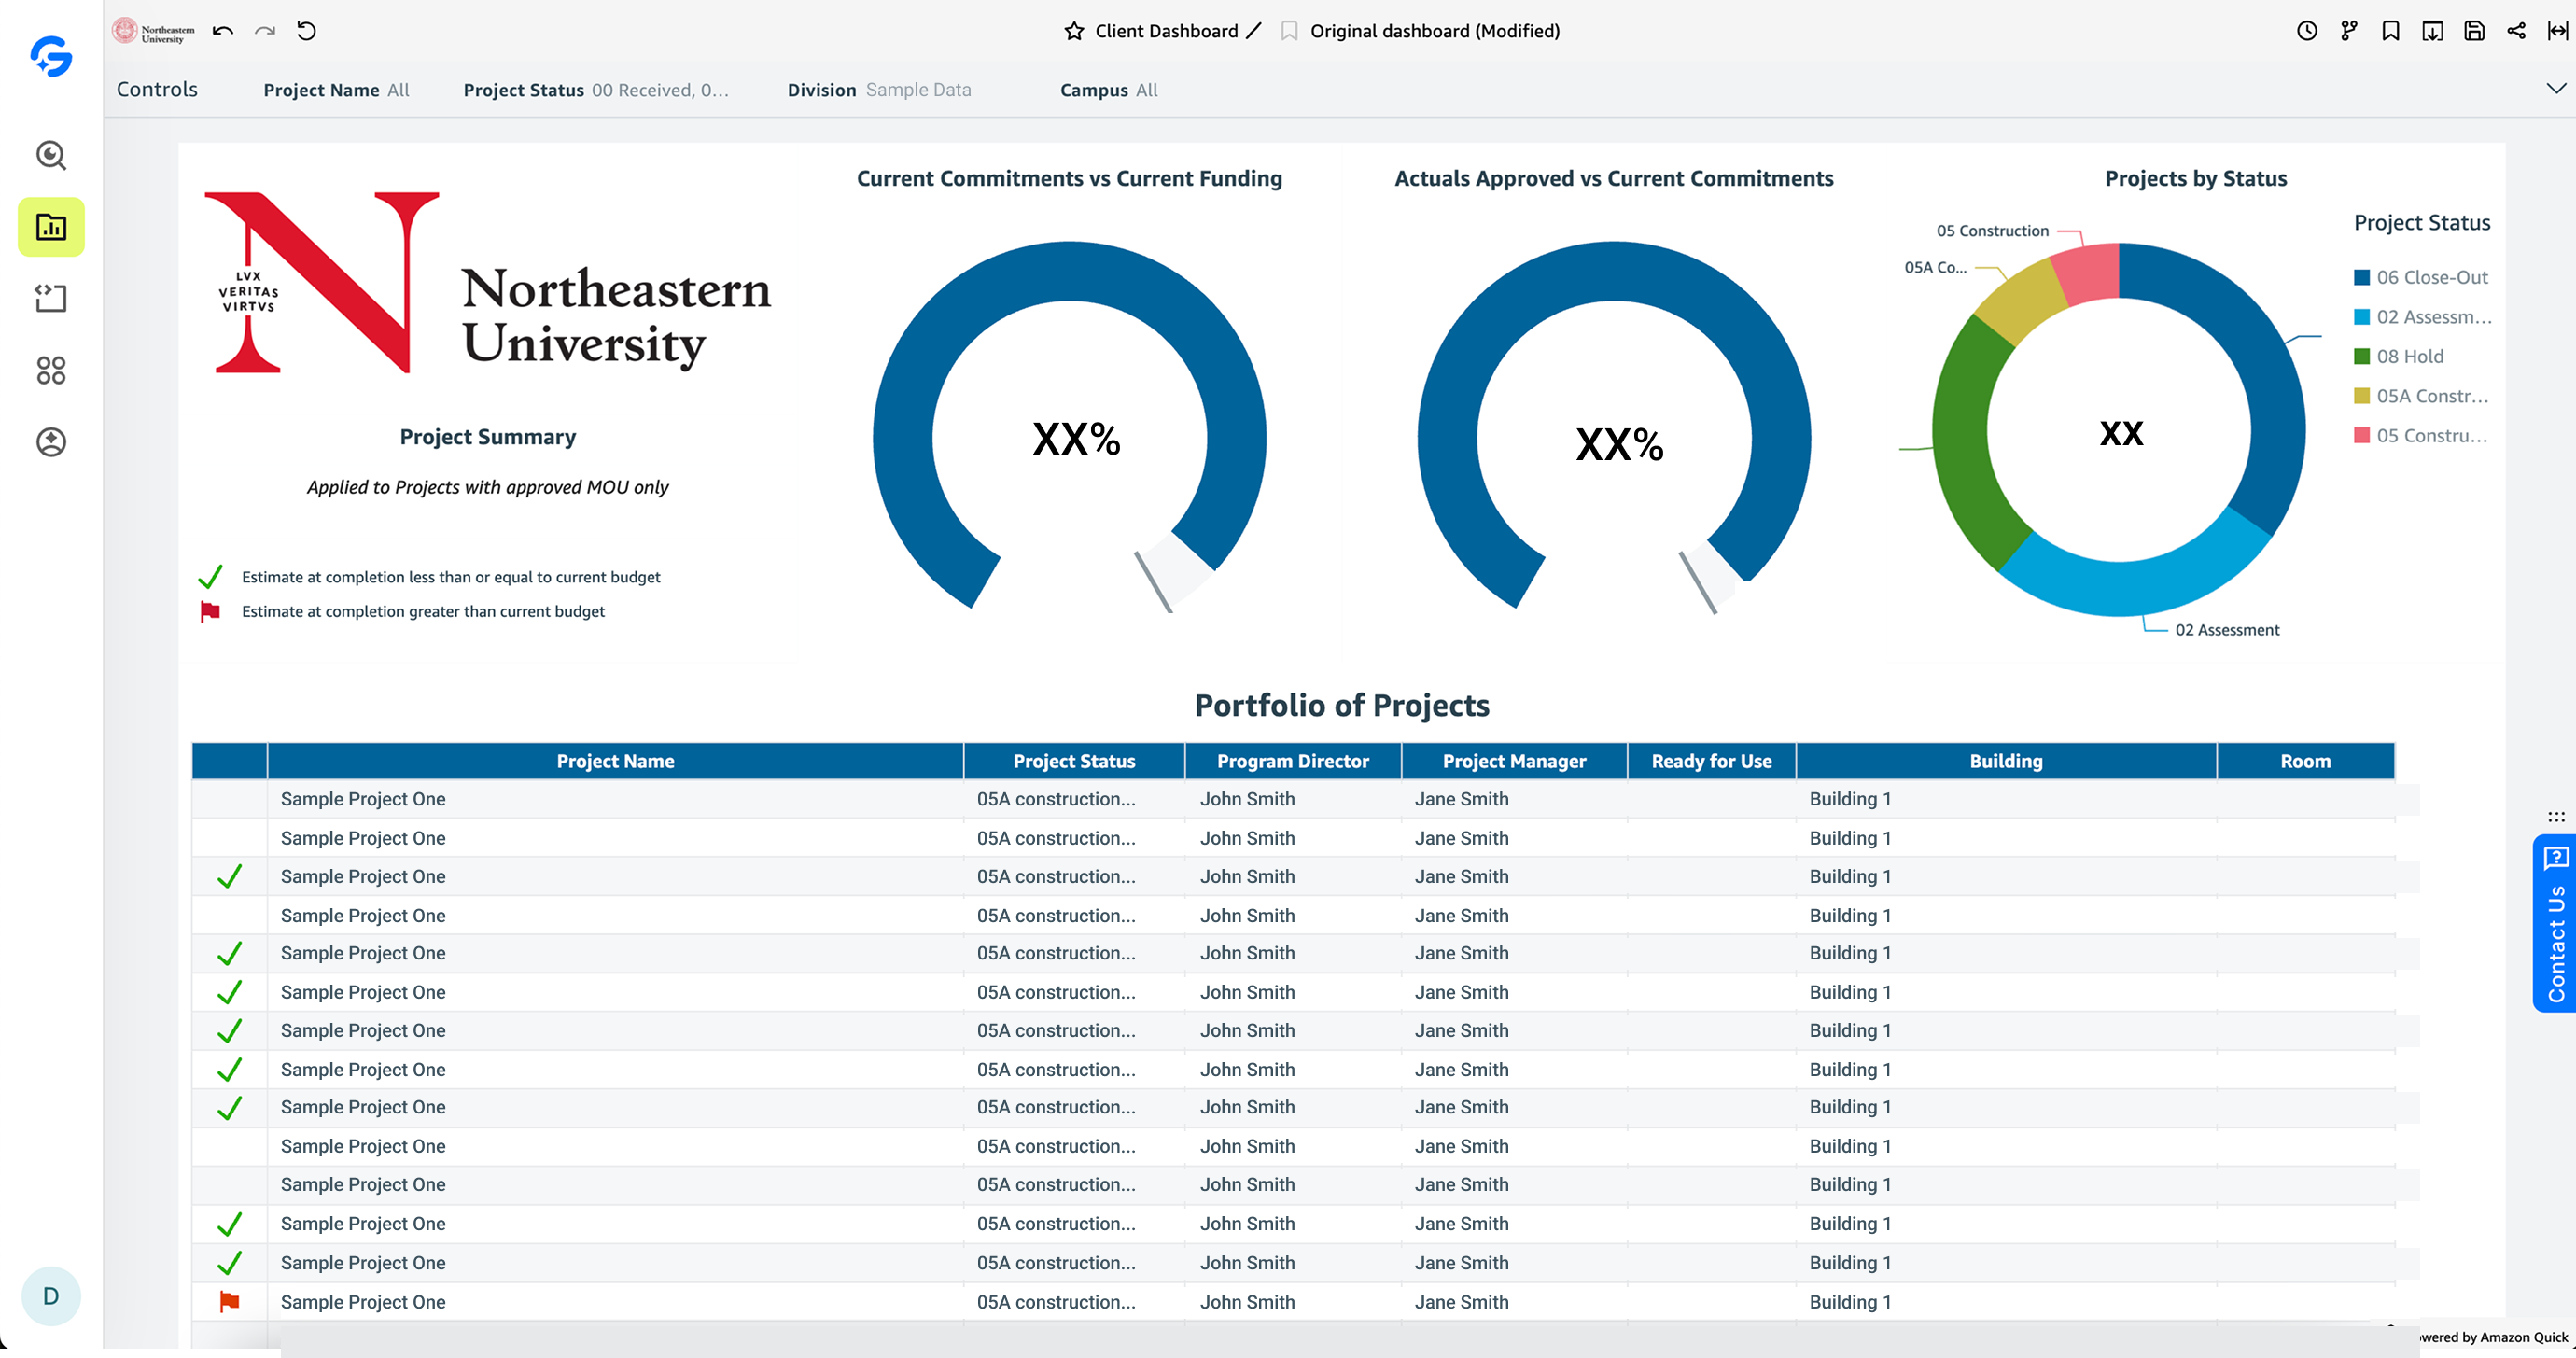Click the branch lineage icon
Screen dimensions: 2576x1358
2349,31
